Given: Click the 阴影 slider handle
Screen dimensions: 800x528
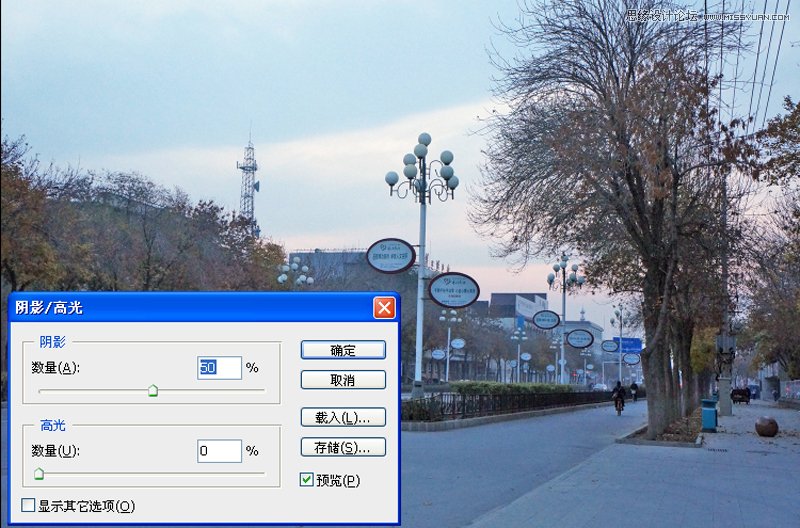Looking at the screenshot, I should [x=153, y=391].
